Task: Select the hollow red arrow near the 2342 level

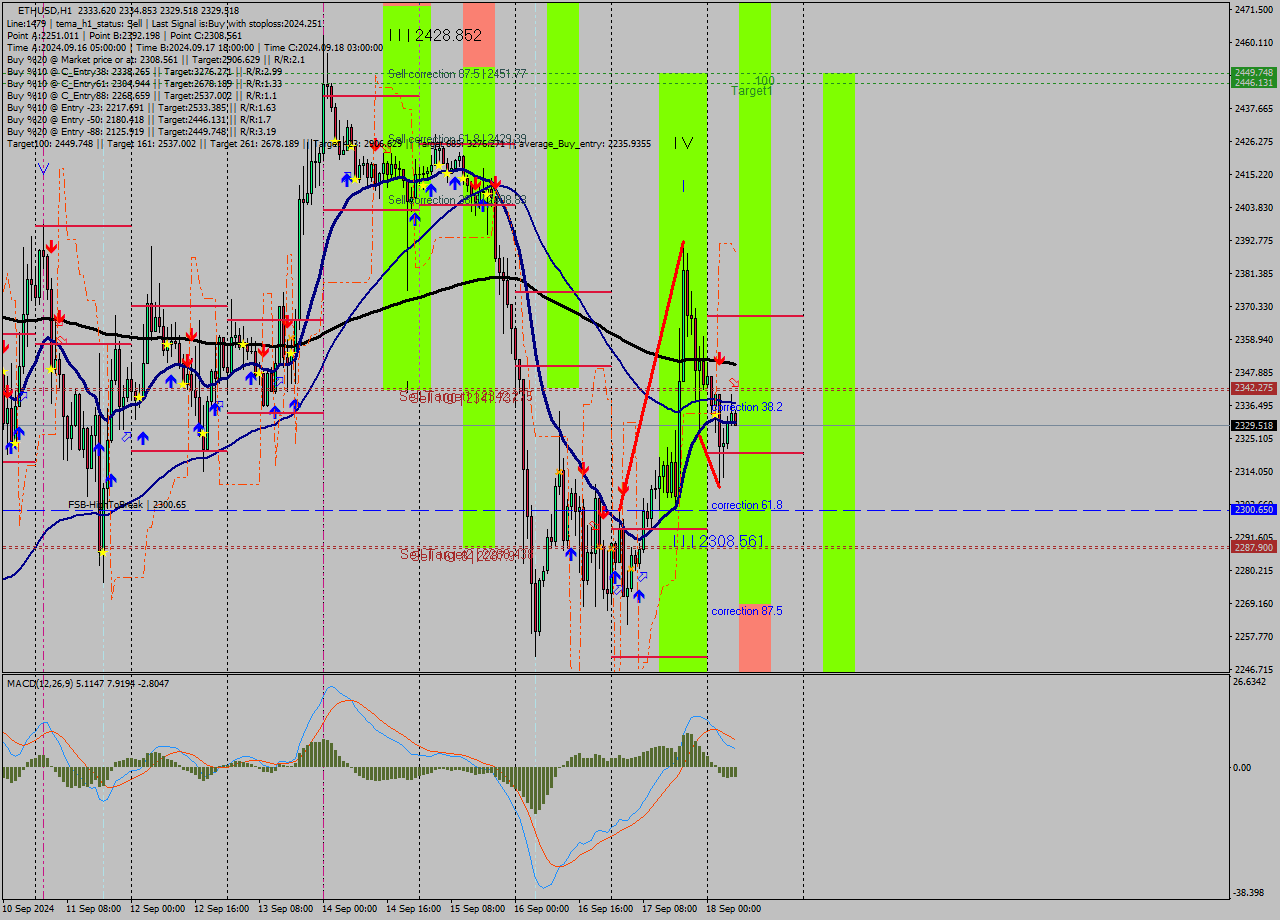Action: [734, 383]
